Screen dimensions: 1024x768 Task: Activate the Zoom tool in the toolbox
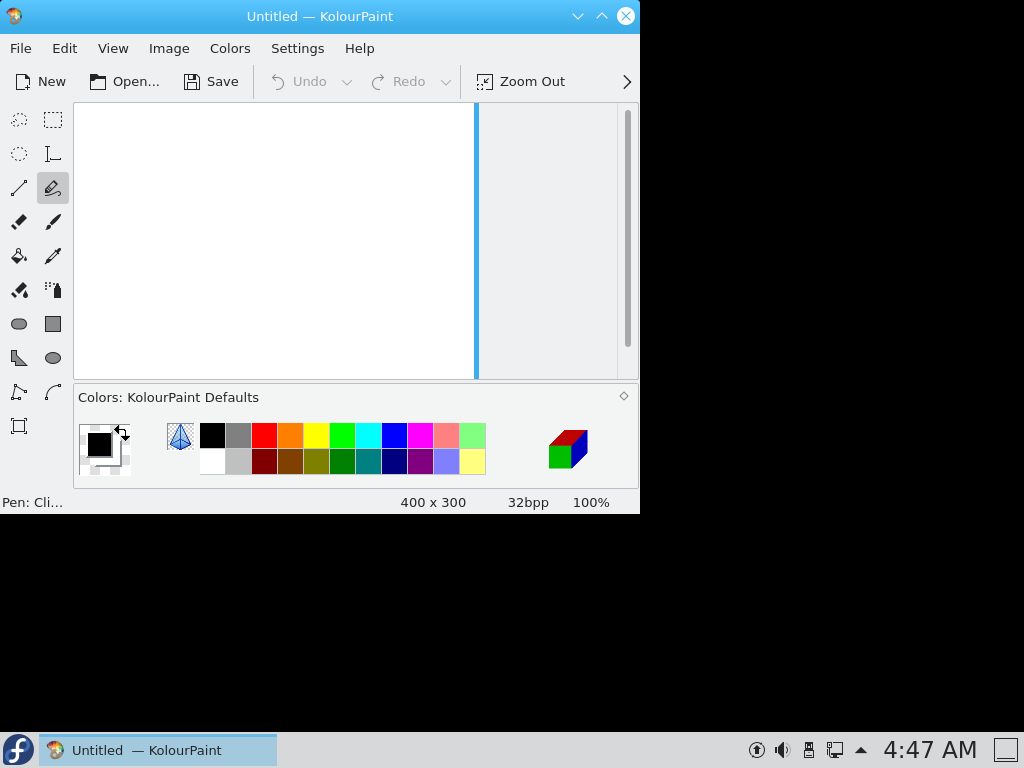[19, 426]
